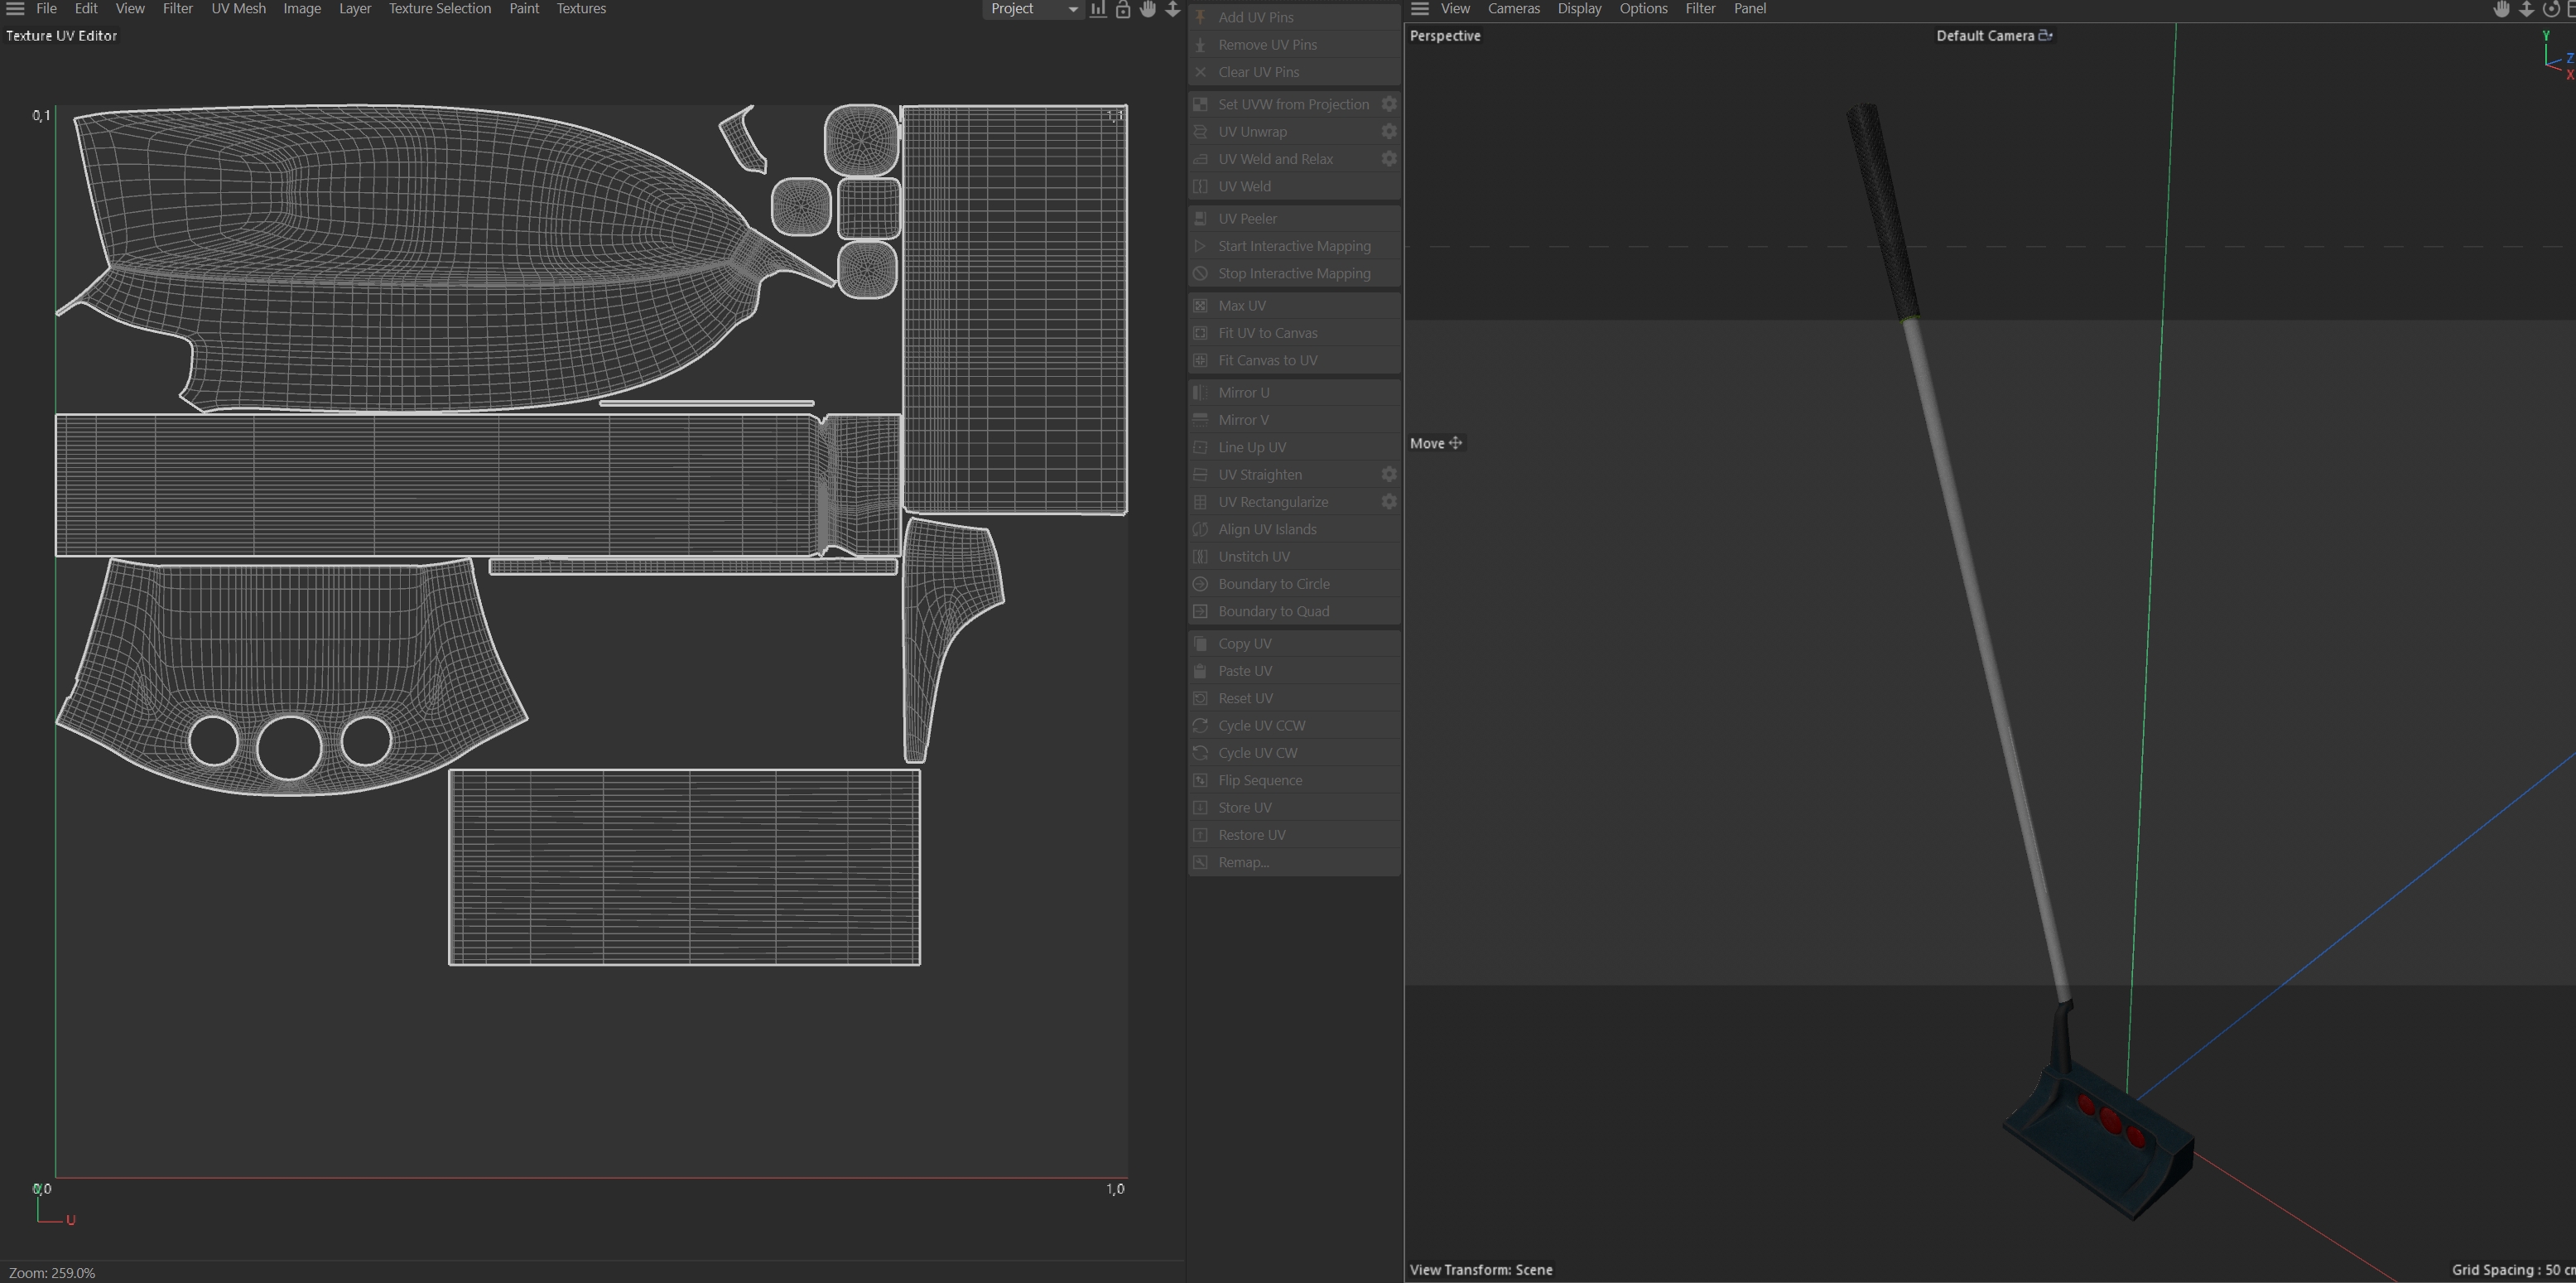Open the Cameras menu in viewport
This screenshot has height=1283, width=2576.
point(1513,9)
